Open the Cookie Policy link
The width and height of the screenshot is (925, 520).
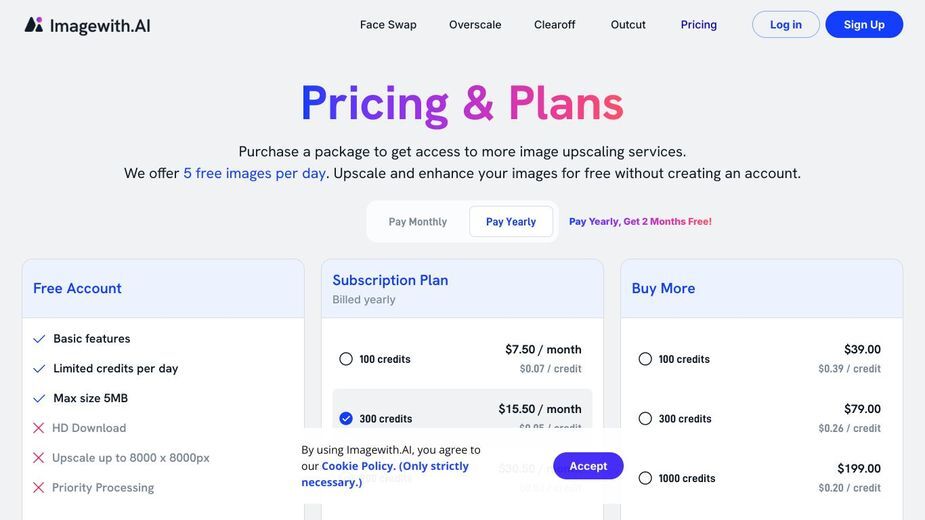point(357,466)
